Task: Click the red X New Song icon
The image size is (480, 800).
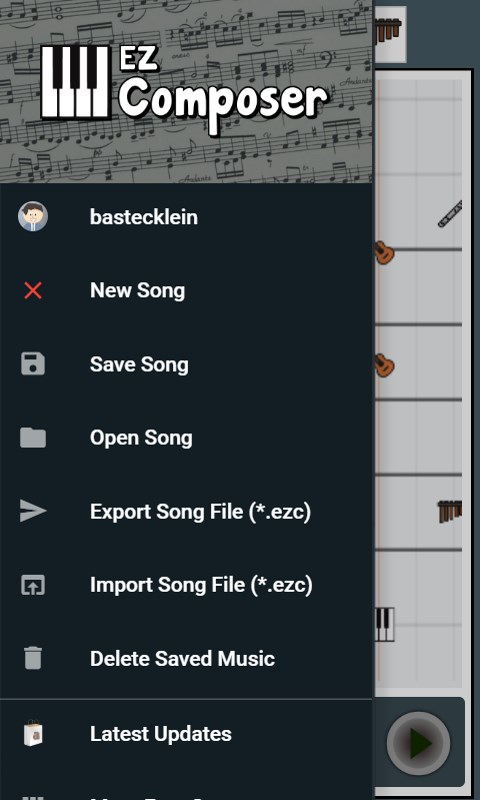Action: 33,291
